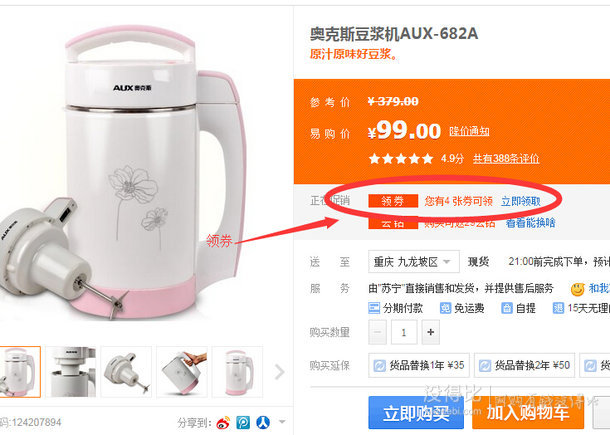610x435 pixels.
Task: Select 货品替换1年 ¥35 warranty option
Action: point(419,365)
